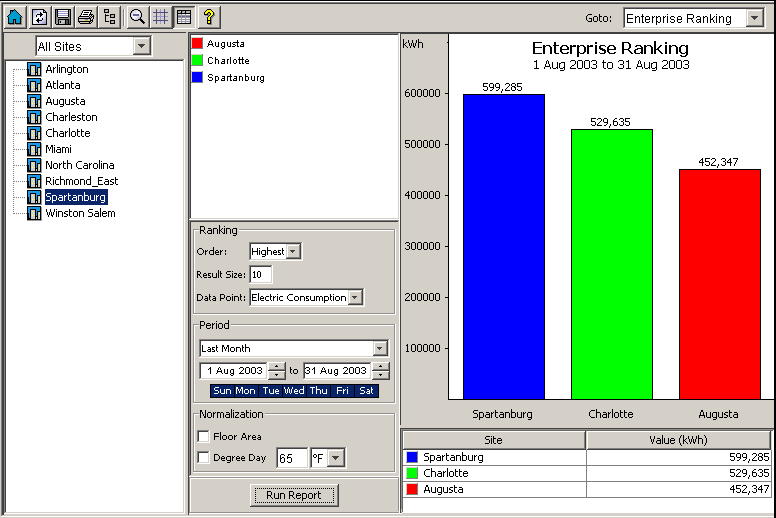Click the Result Size input field
The width and height of the screenshot is (776, 518).
(x=261, y=275)
